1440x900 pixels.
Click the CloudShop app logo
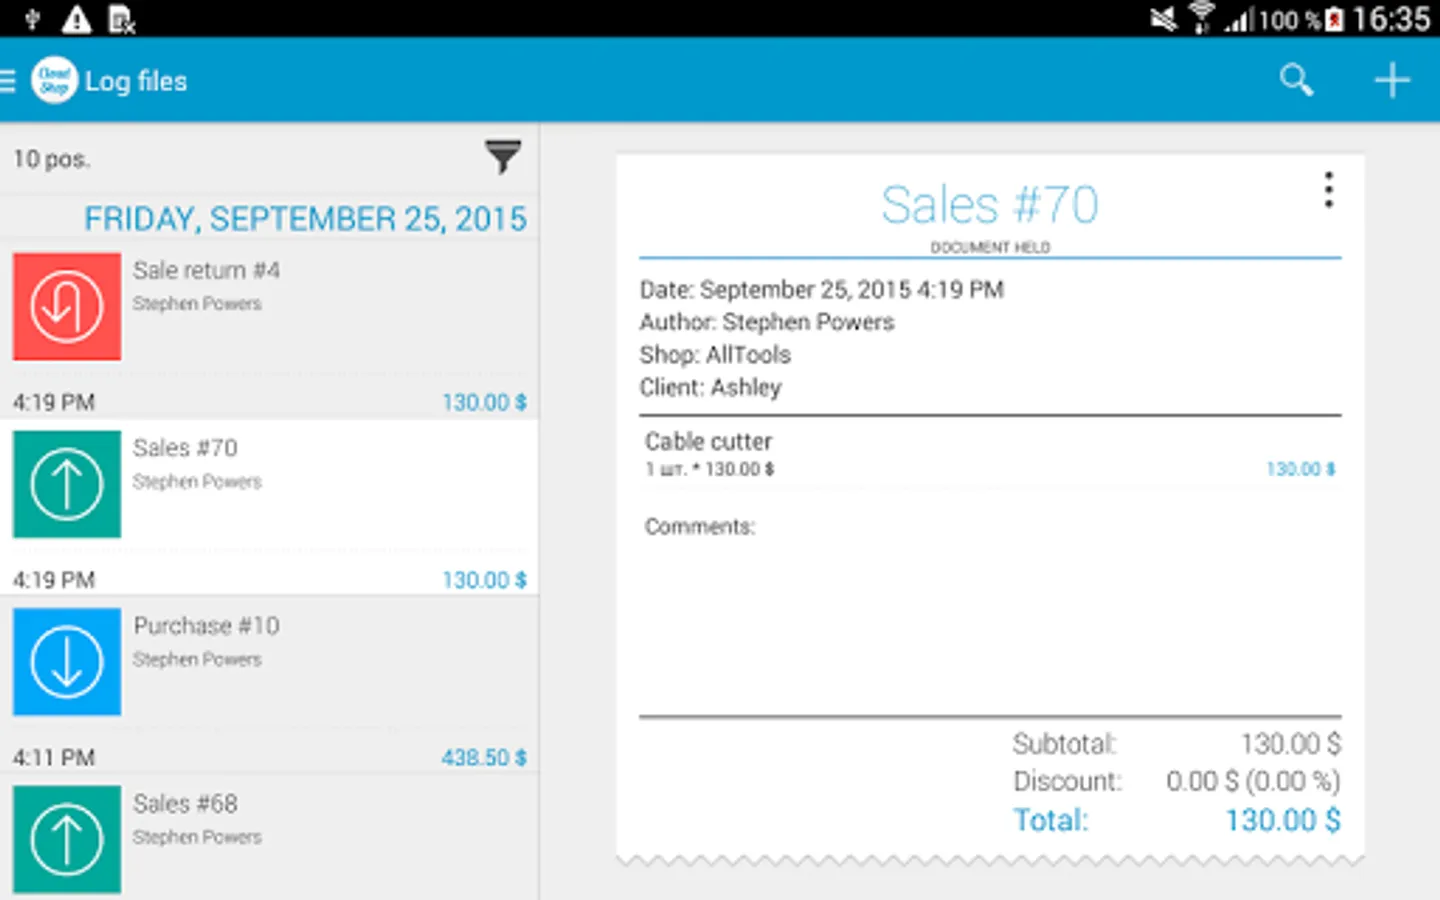54,81
